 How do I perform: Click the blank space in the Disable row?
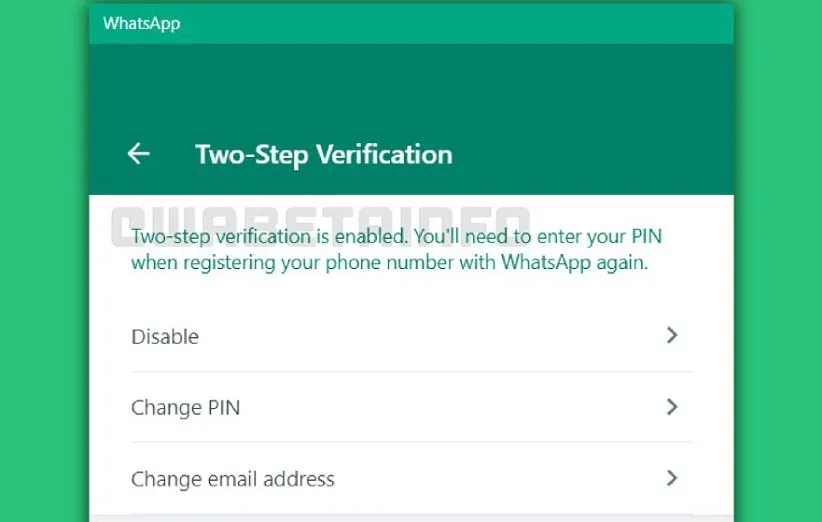(x=420, y=337)
